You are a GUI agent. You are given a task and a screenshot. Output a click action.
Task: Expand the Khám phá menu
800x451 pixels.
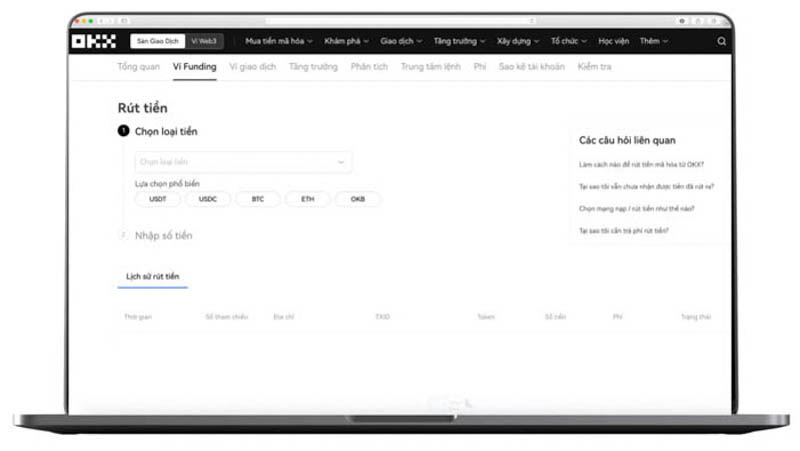[x=346, y=41]
